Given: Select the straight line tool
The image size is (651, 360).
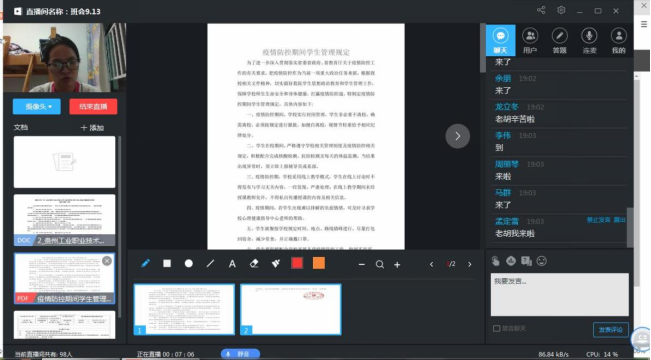Looking at the screenshot, I should [x=210, y=263].
